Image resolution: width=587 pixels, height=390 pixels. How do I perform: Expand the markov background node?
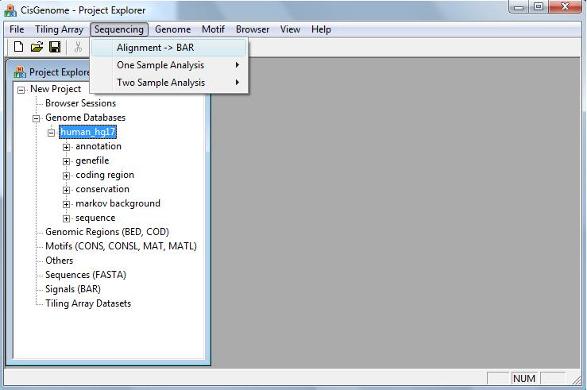66,204
